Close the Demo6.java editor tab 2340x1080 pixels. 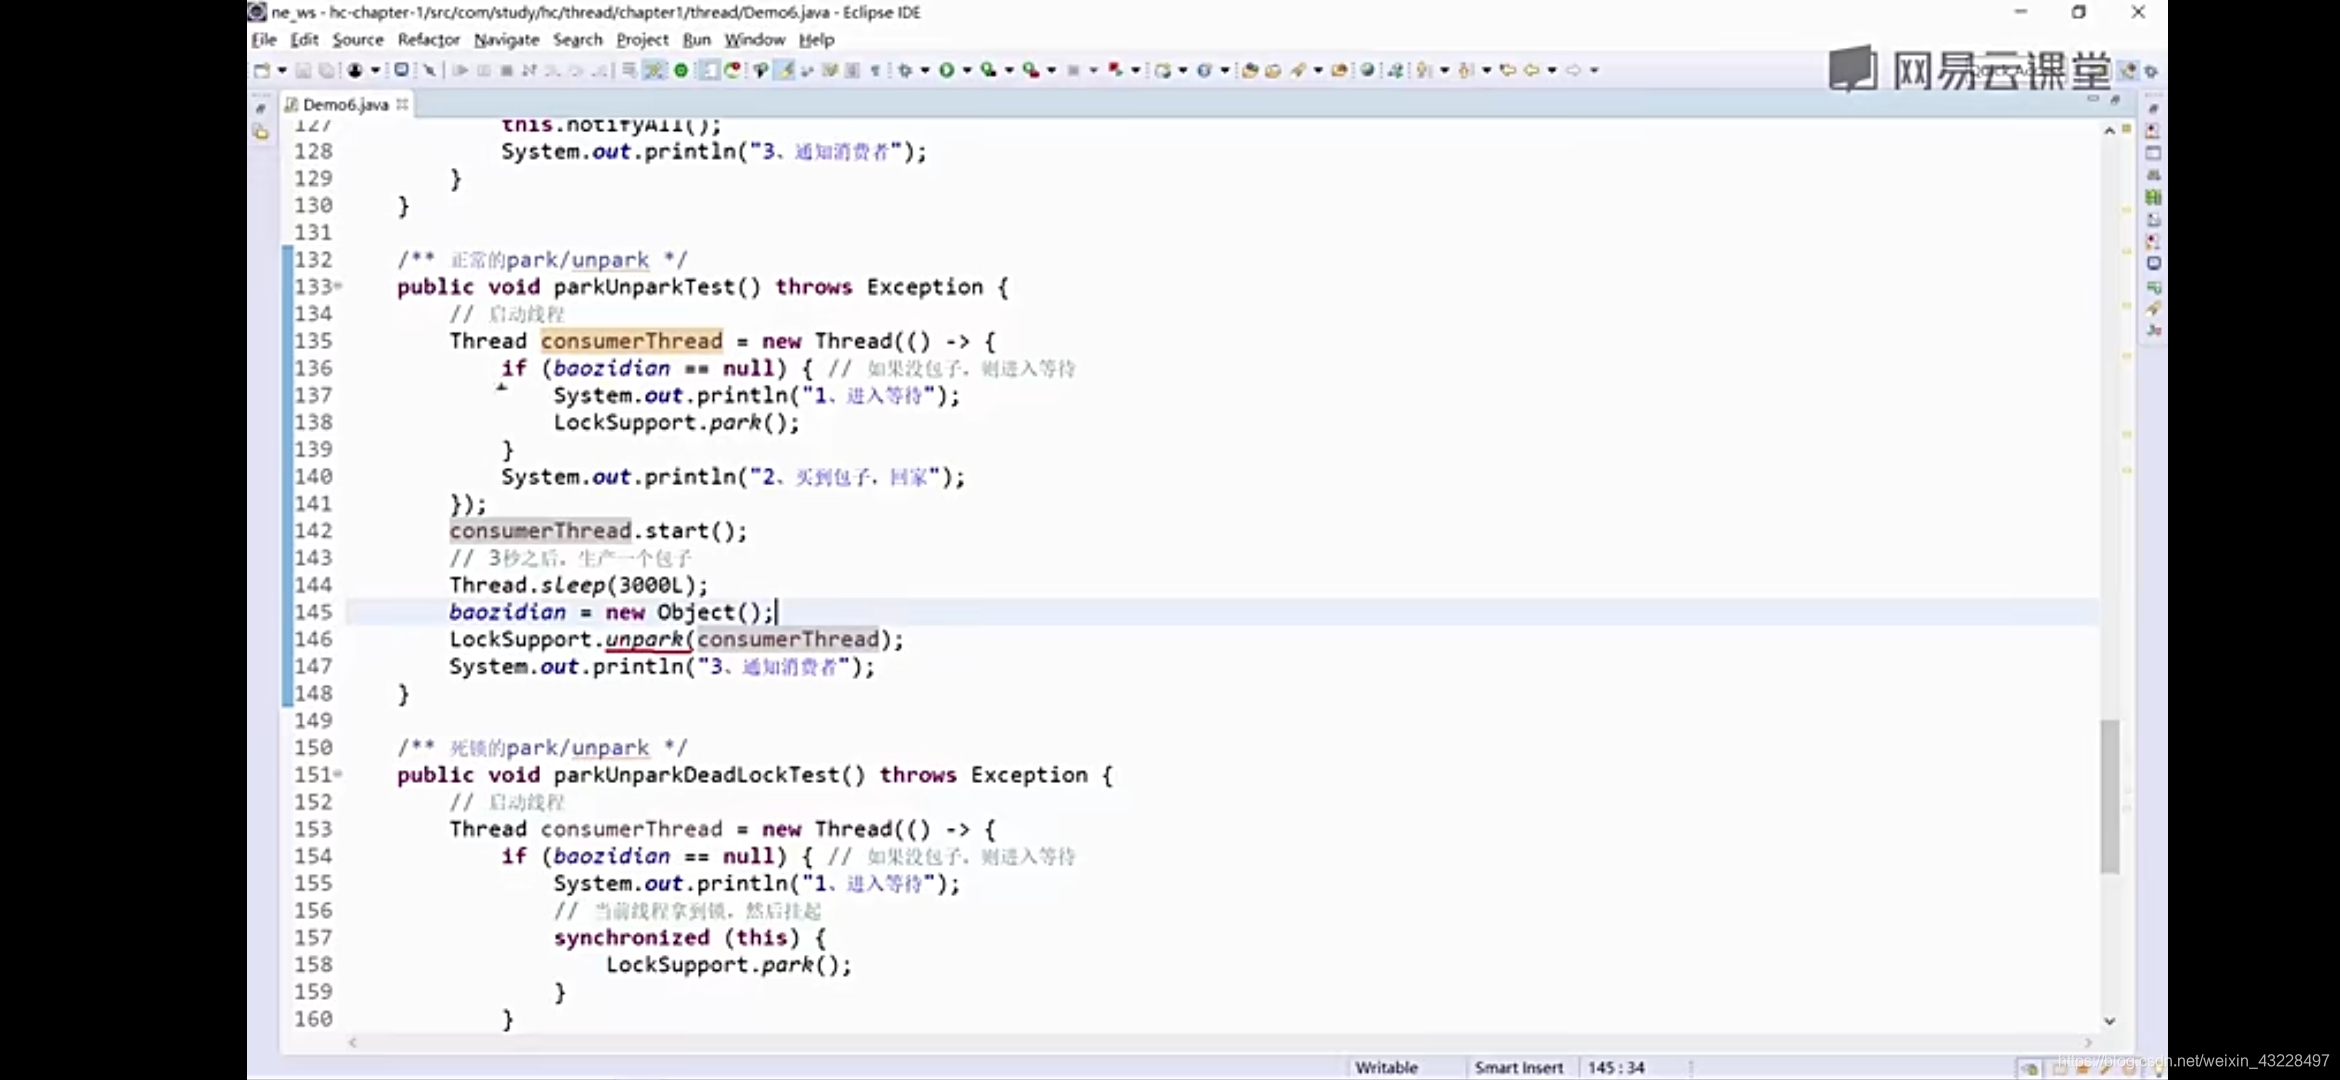tap(402, 104)
